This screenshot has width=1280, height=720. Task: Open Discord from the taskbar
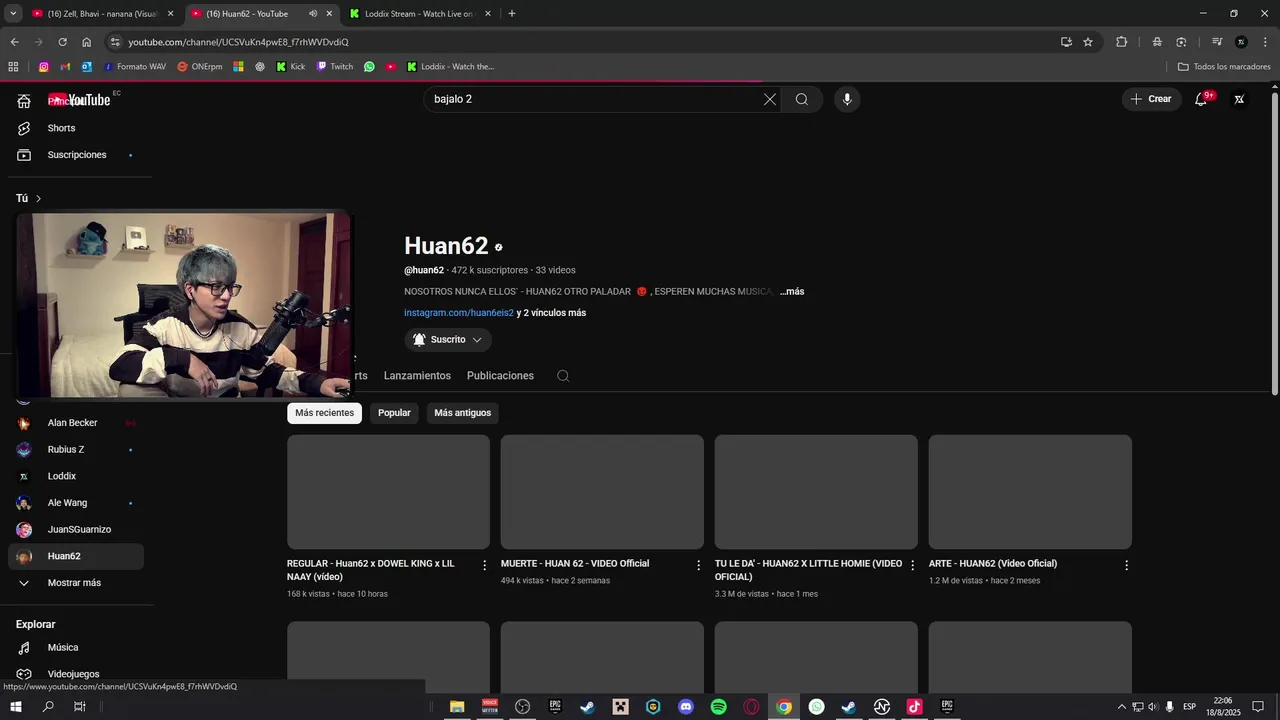686,707
